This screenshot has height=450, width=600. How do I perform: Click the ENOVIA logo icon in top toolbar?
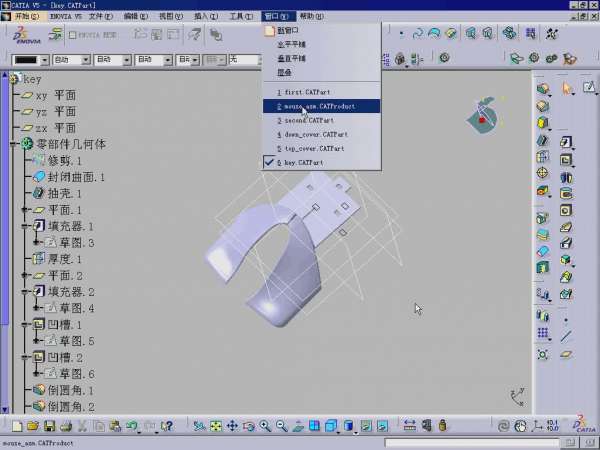[x=27, y=35]
